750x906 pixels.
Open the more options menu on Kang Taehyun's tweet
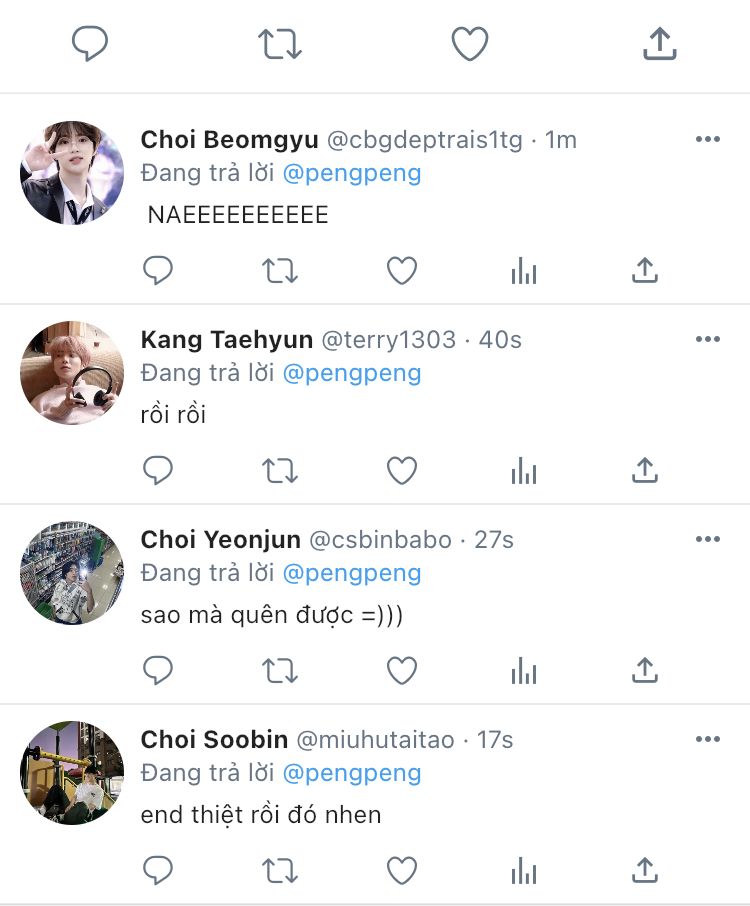coord(708,340)
